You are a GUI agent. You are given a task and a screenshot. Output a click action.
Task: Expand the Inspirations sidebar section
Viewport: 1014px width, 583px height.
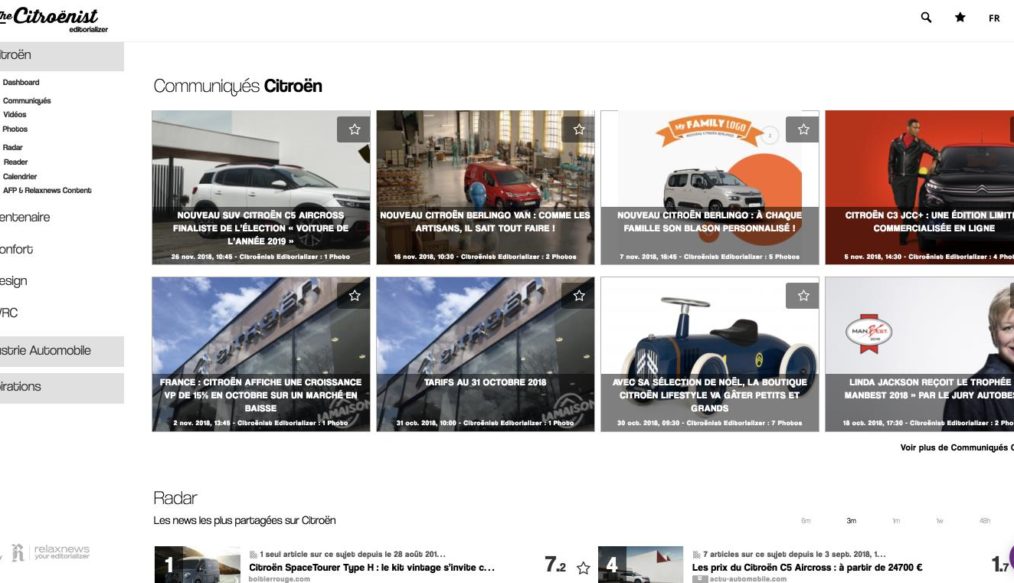tap(61, 387)
